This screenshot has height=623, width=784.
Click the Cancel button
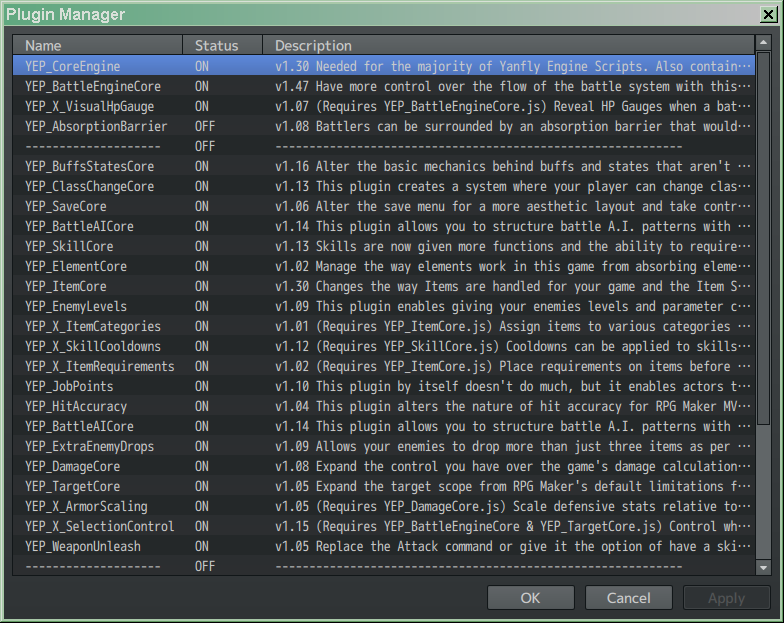628,598
